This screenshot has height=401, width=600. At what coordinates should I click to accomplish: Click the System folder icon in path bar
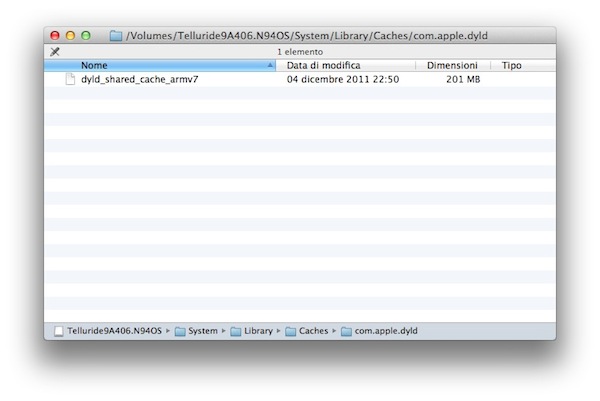pos(180,331)
